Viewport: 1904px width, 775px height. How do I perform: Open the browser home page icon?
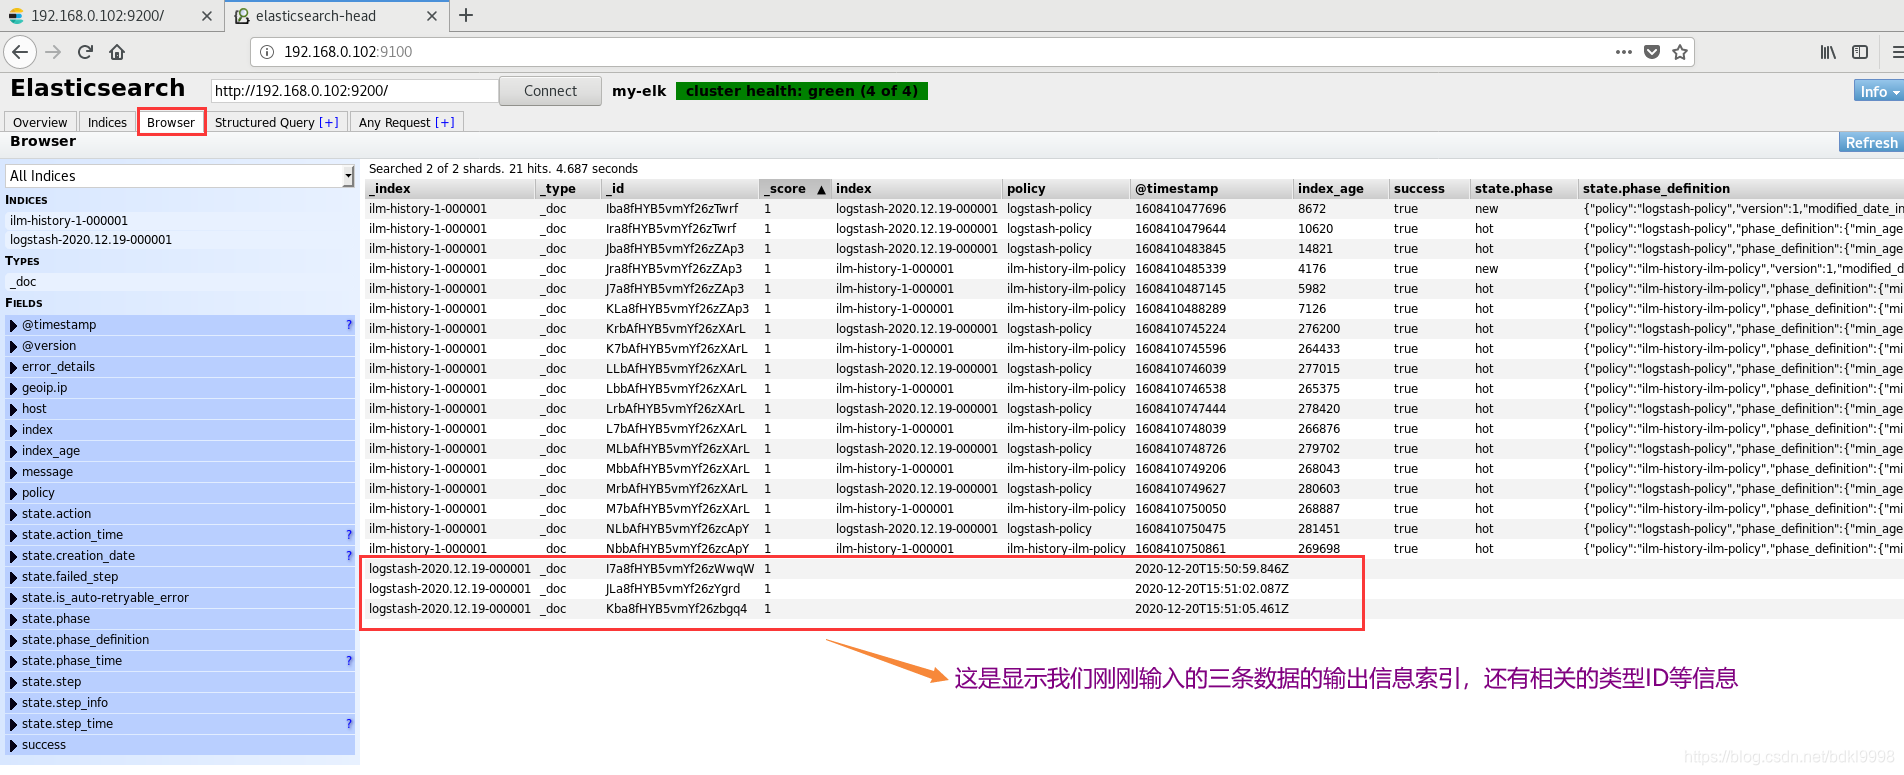pyautogui.click(x=117, y=52)
